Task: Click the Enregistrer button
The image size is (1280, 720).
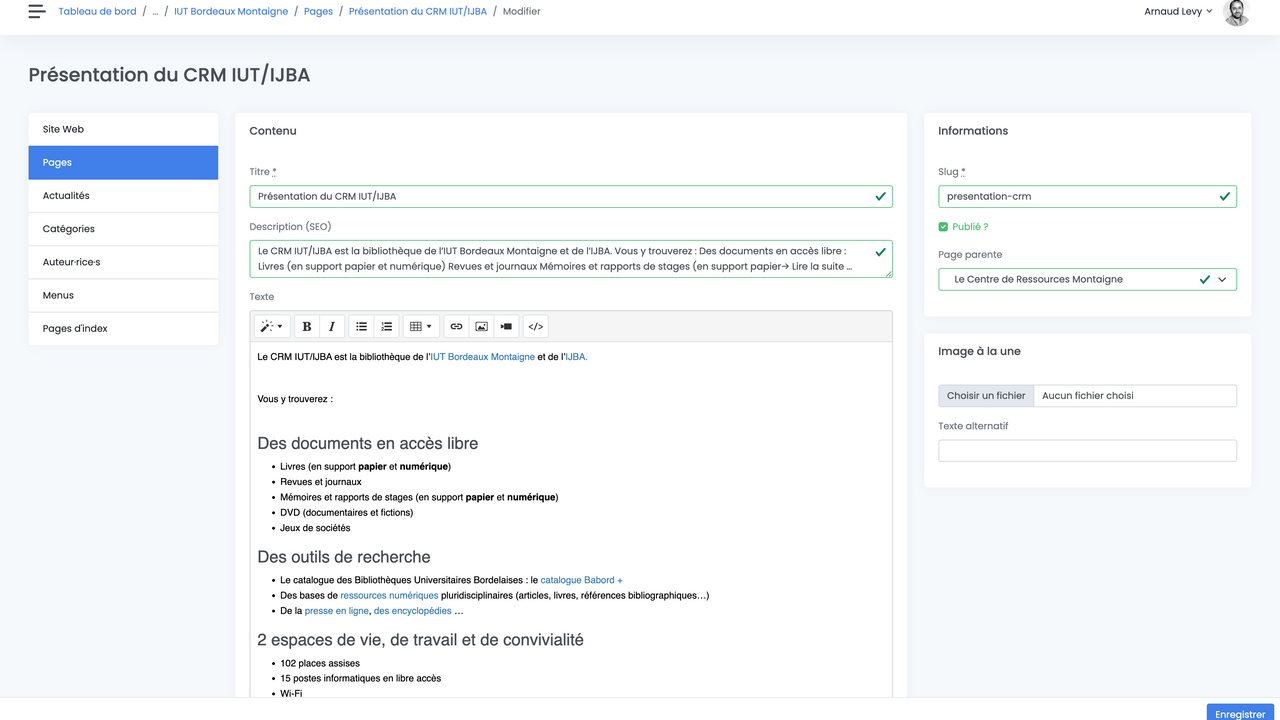Action: [x=1239, y=713]
